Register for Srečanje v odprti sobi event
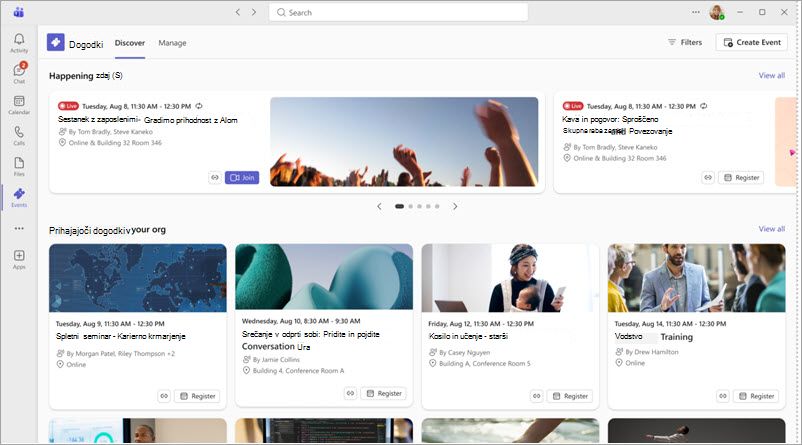Screen dimensions: 802x445 tap(384, 393)
